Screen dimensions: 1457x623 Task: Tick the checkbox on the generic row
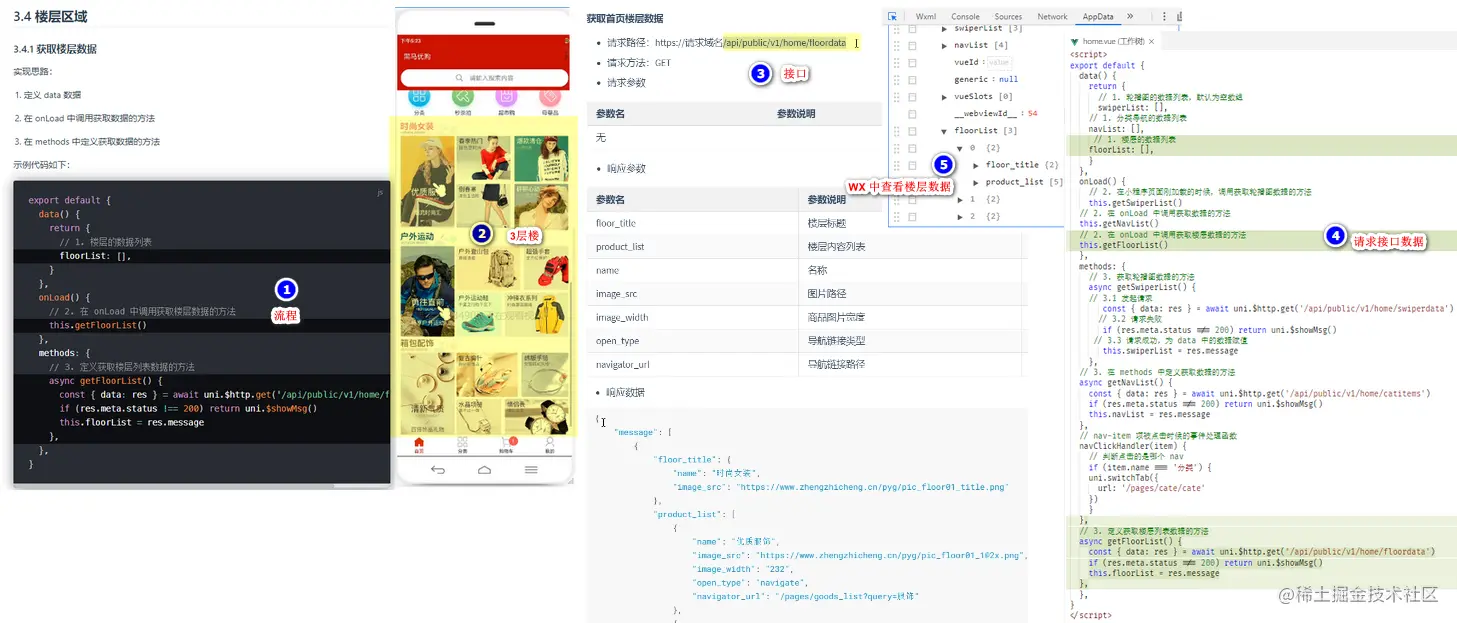pos(912,79)
